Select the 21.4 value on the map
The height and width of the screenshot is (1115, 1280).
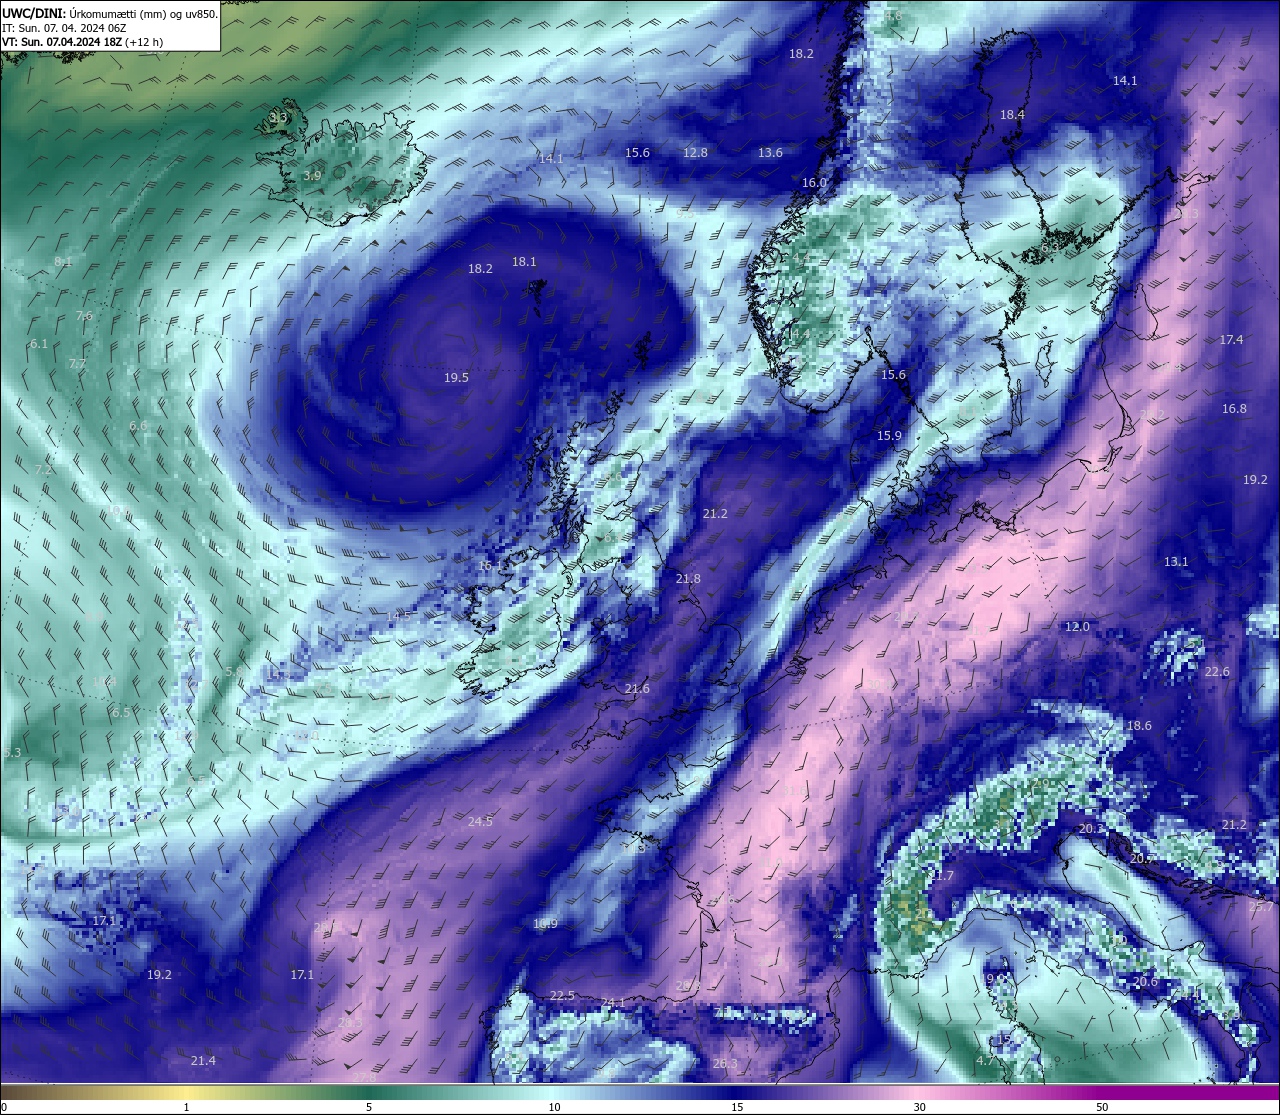[x=203, y=1061]
